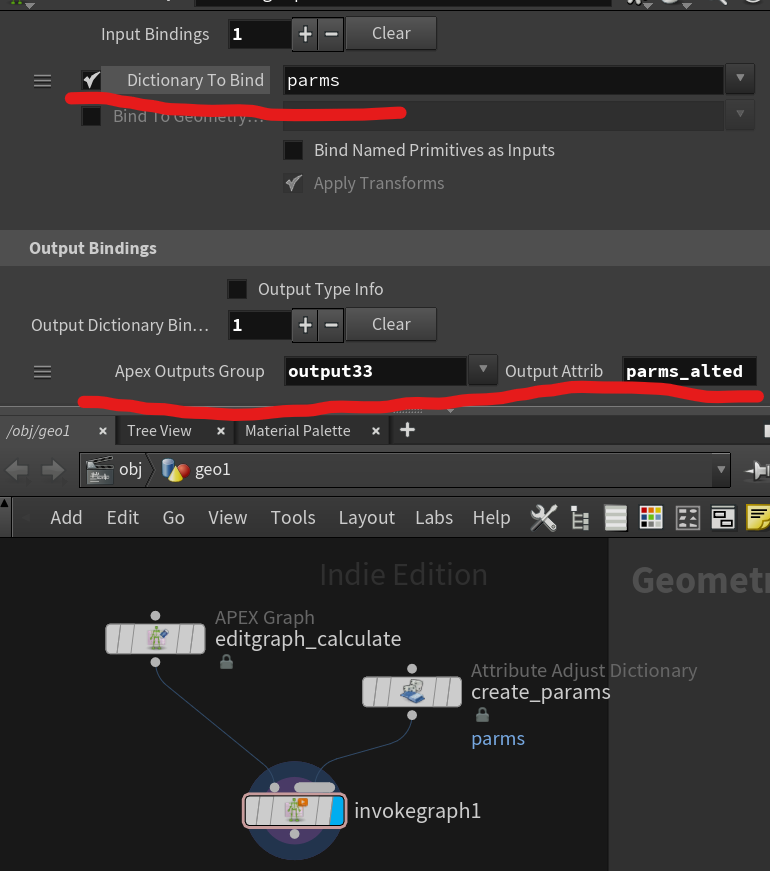Add an Output Dictionary Binding with plus

coord(305,325)
